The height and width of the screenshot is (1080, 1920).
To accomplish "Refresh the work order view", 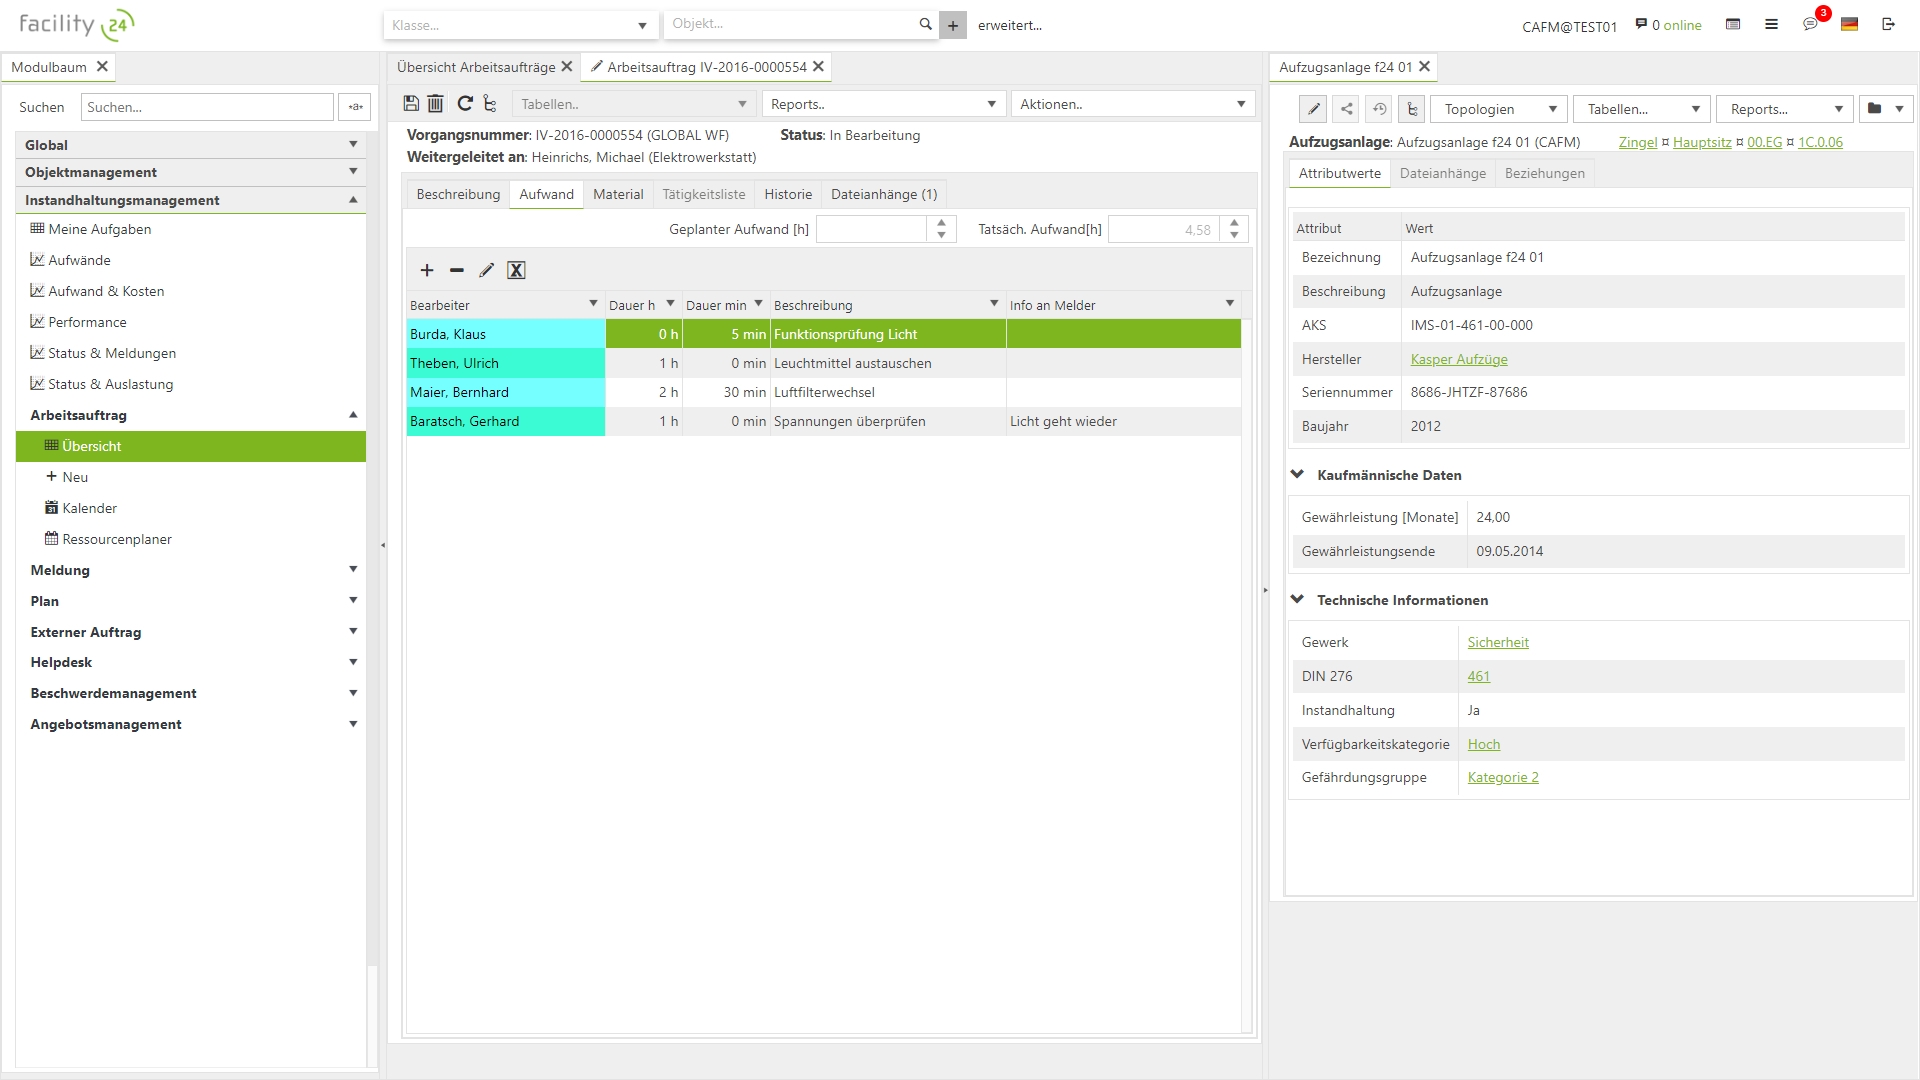I will [x=464, y=103].
